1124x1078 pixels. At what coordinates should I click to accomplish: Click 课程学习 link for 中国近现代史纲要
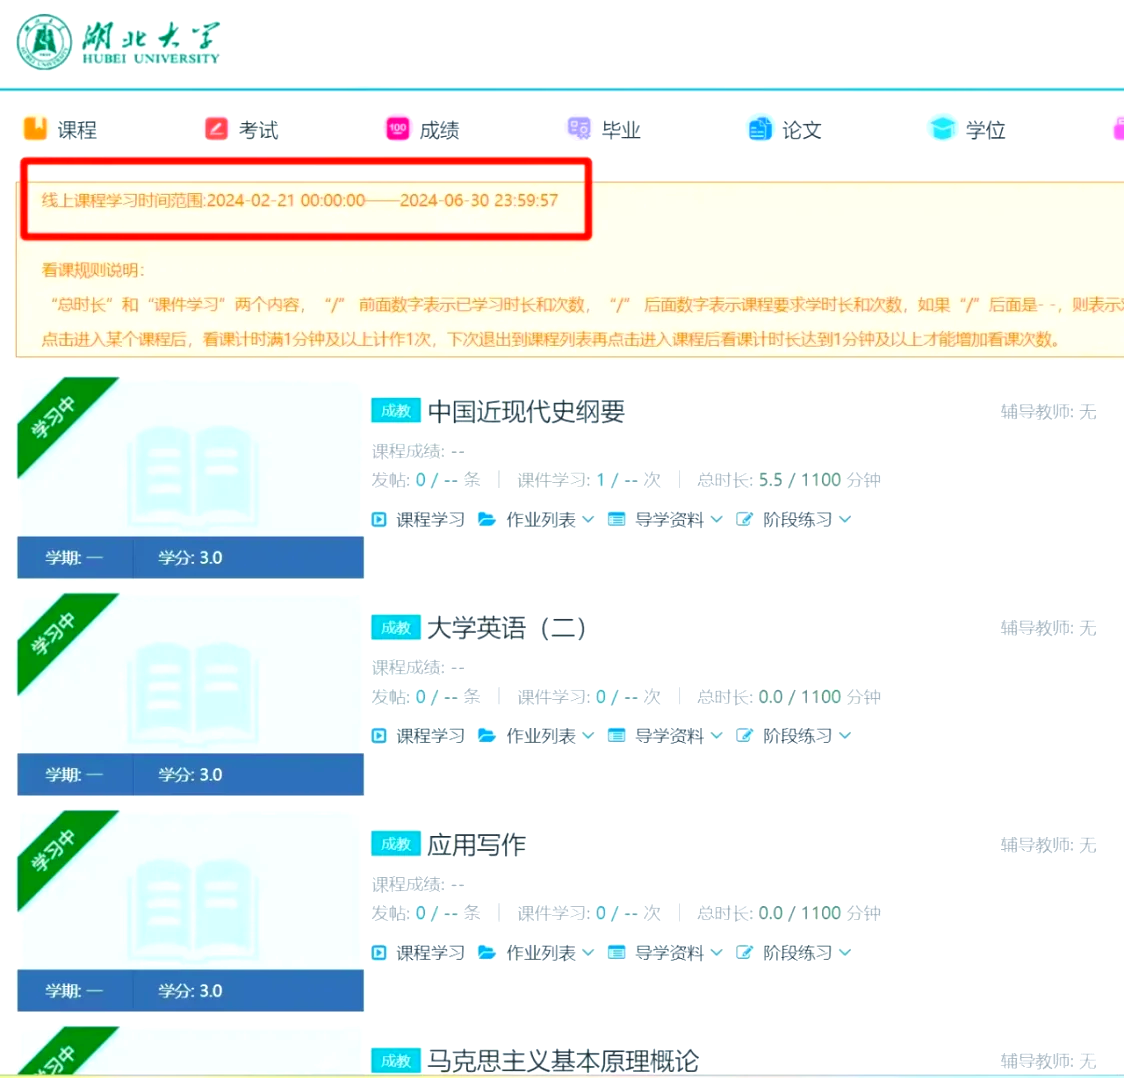click(x=431, y=520)
